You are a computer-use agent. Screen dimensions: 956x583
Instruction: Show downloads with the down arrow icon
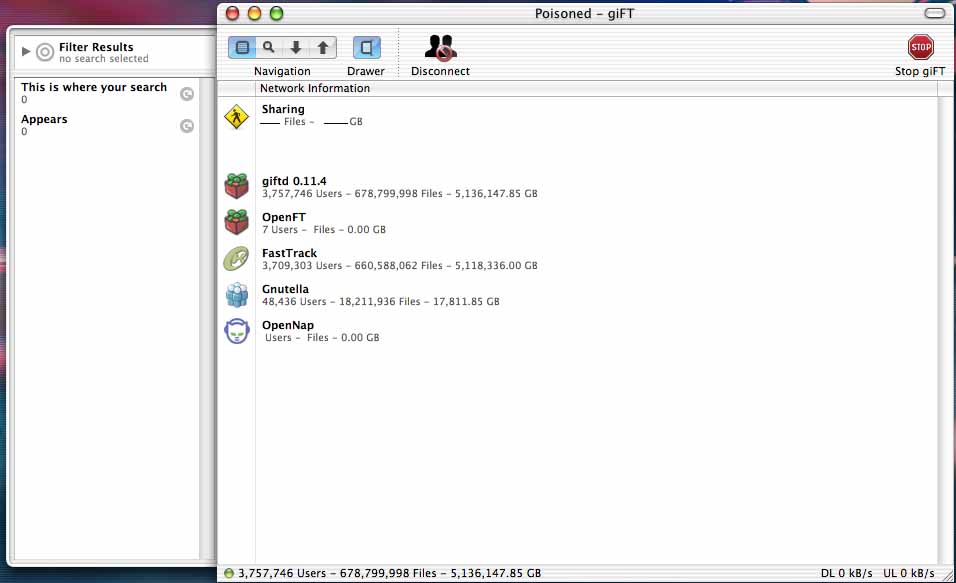pyautogui.click(x=296, y=47)
